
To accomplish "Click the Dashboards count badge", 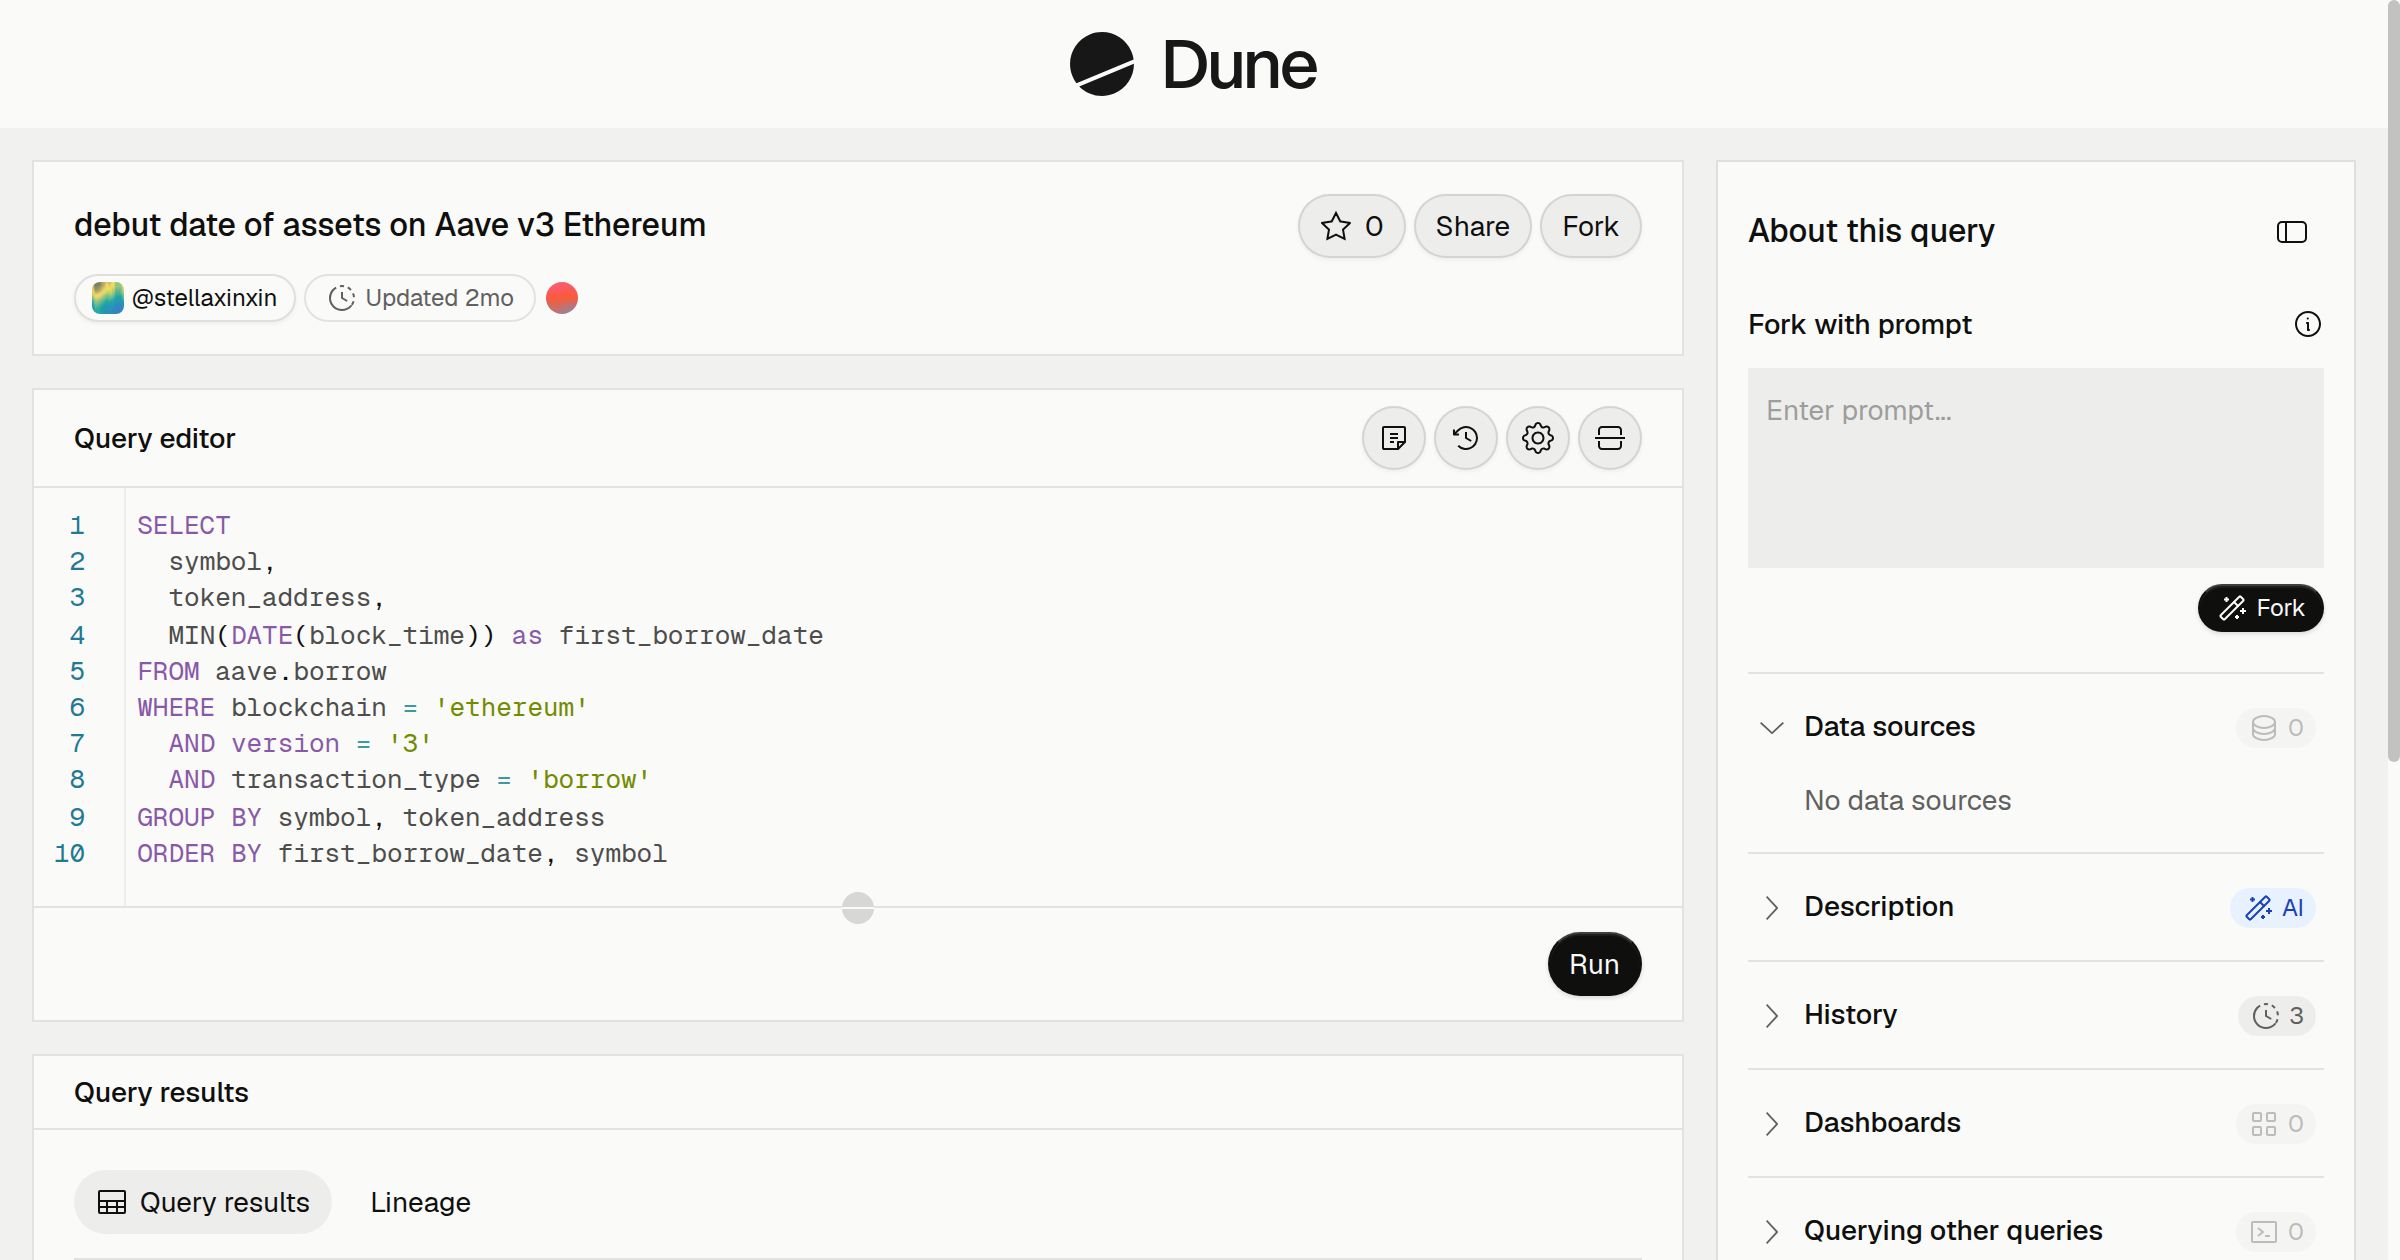I will pyautogui.click(x=2276, y=1123).
